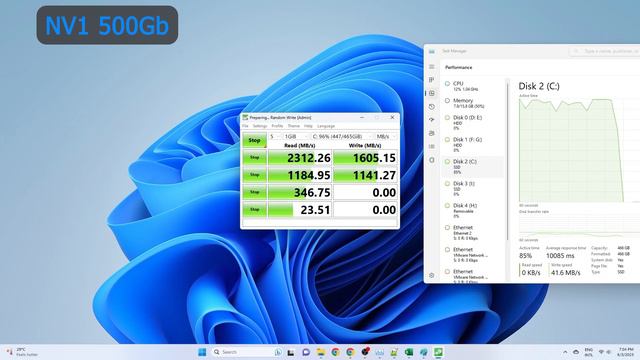Open weather widget on taskbar
This screenshot has height=360, width=640.
tap(22, 352)
